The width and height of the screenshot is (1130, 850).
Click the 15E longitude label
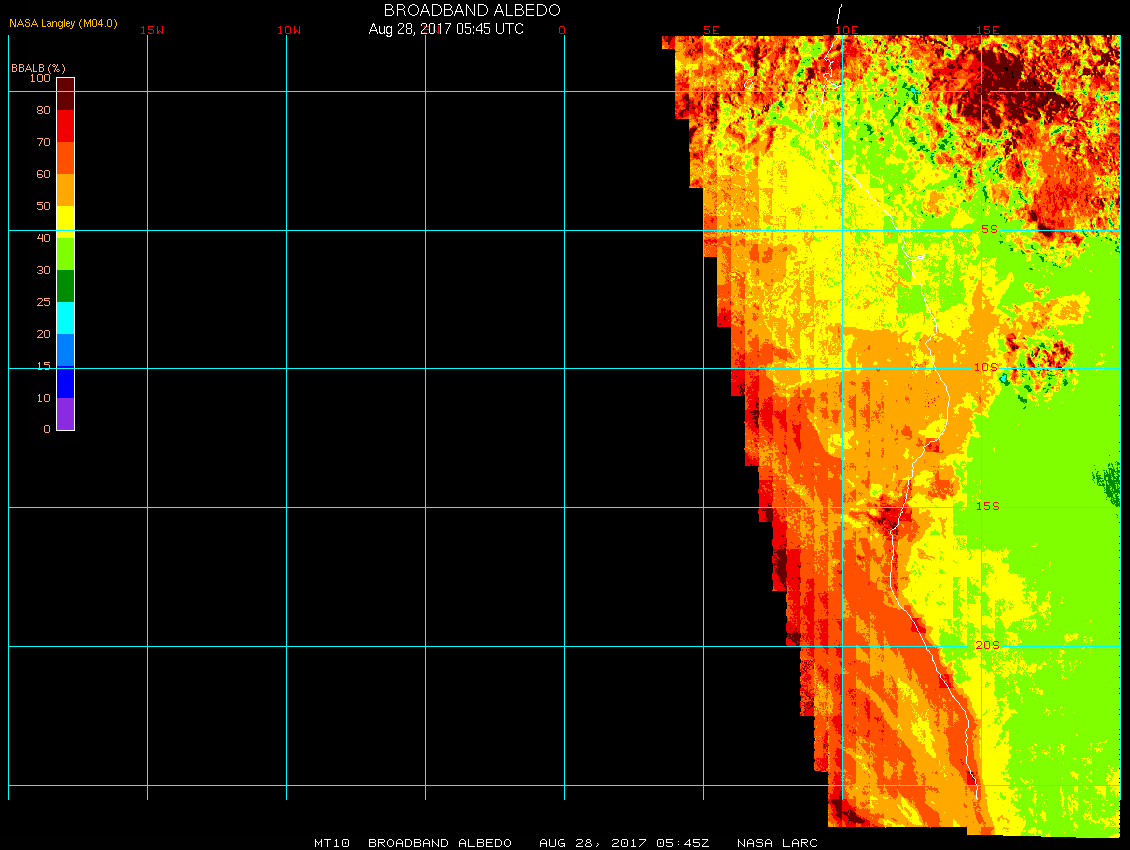coord(988,30)
